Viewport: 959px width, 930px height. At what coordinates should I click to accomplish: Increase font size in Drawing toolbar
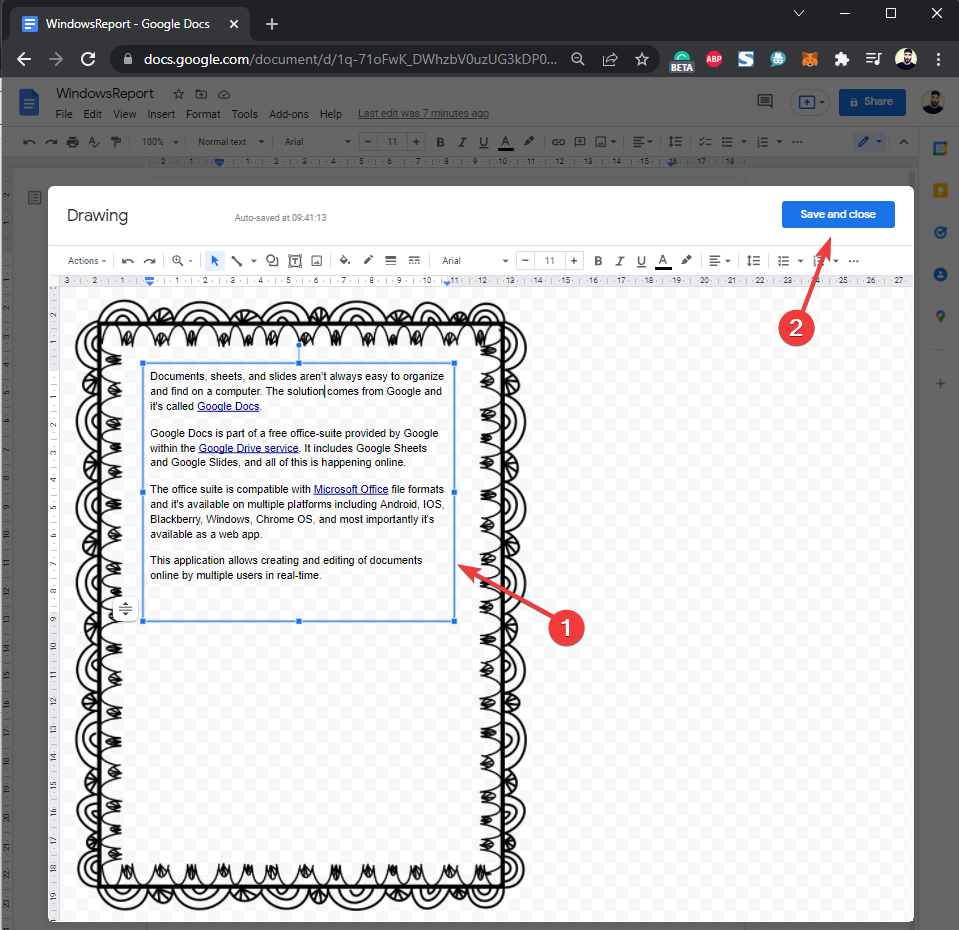[x=574, y=261]
